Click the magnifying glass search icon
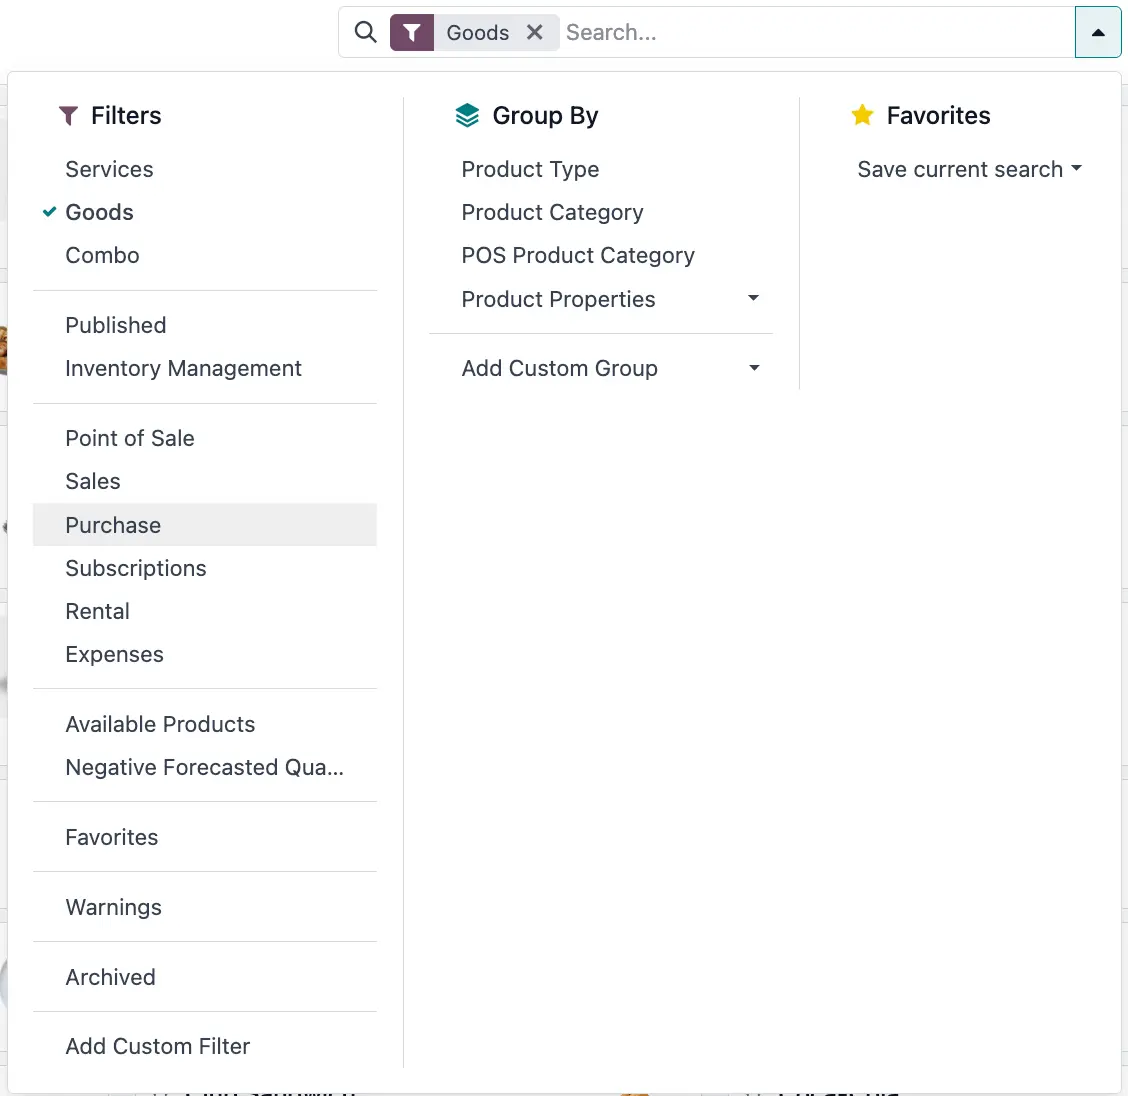This screenshot has width=1128, height=1096. pyautogui.click(x=365, y=32)
